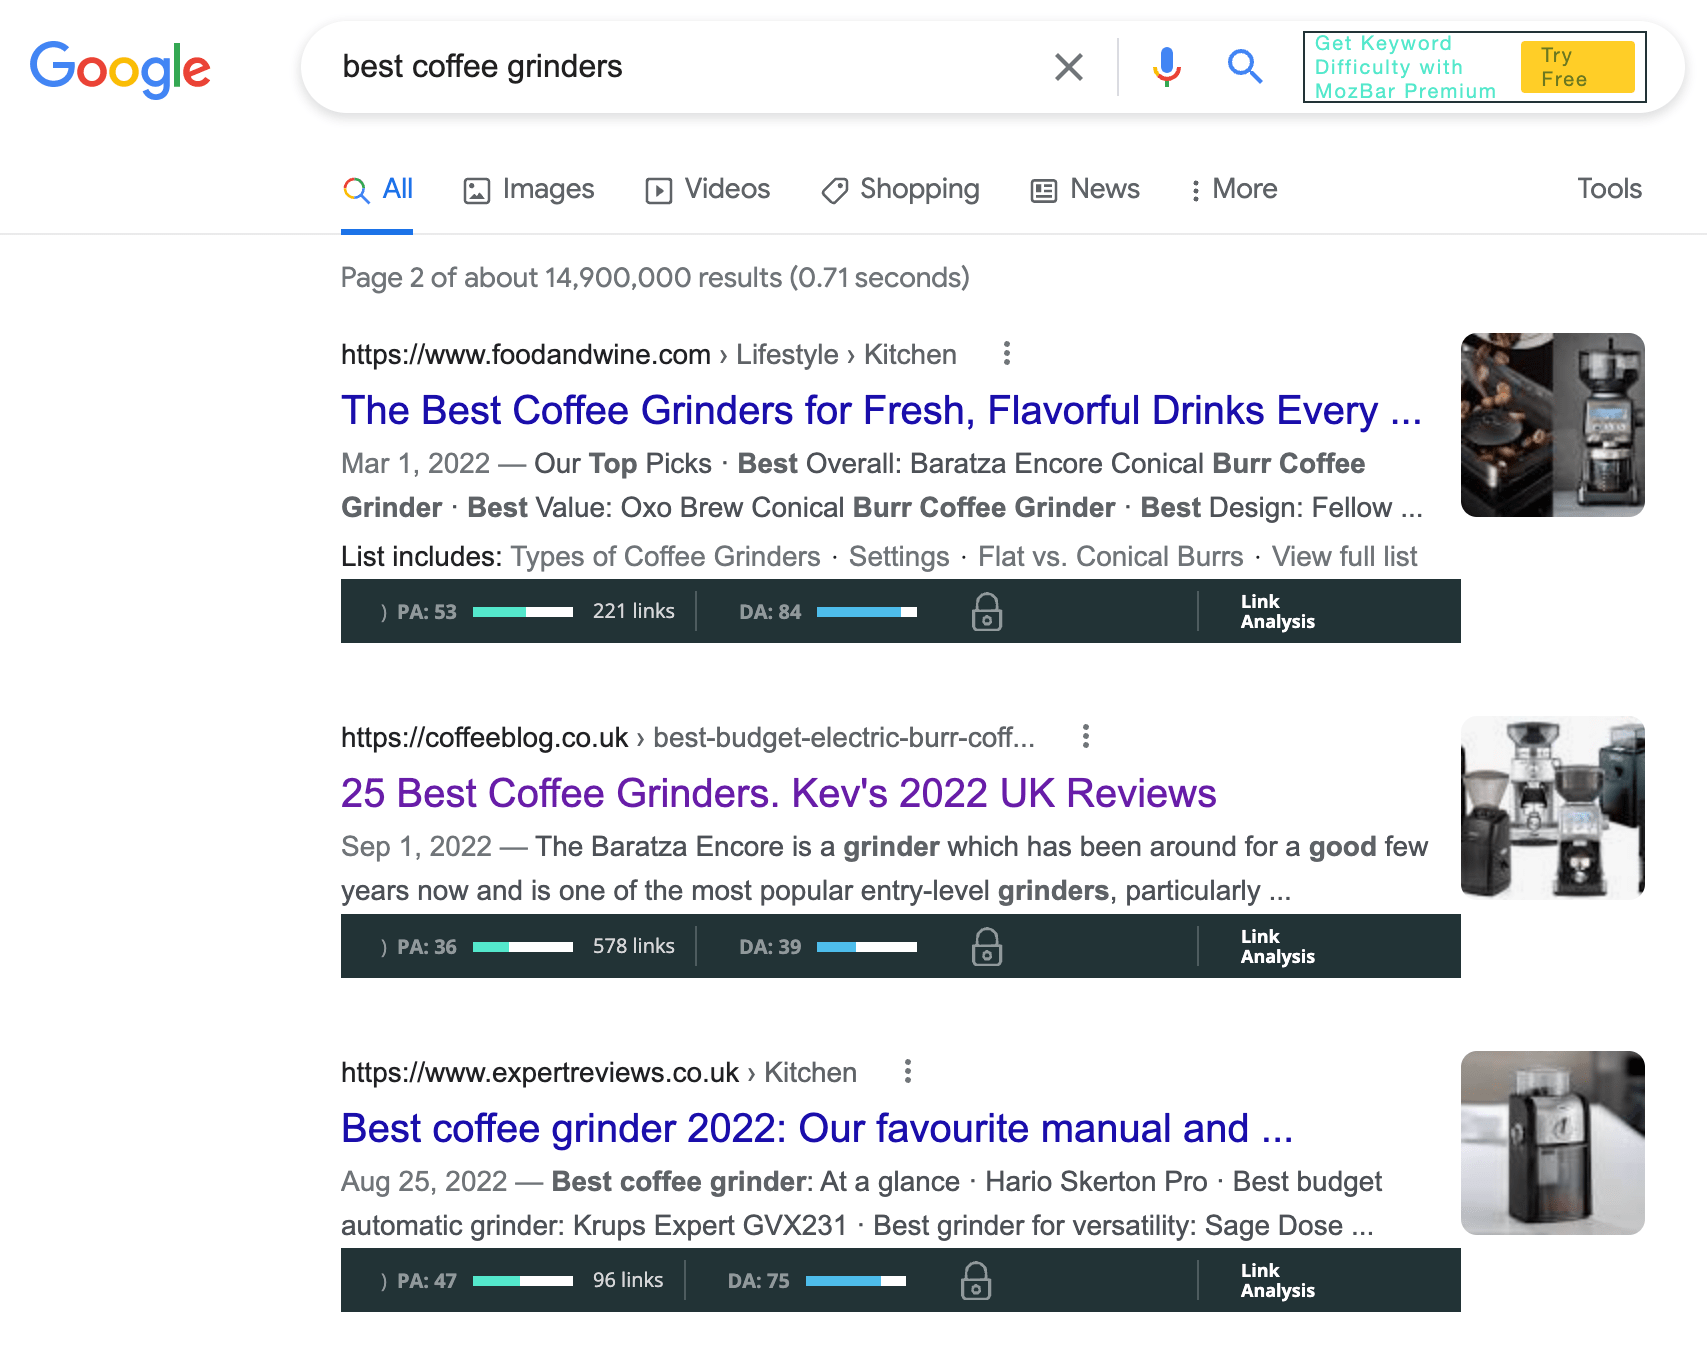Clear the search query with X
Screen dimensions: 1707x1346
[1069, 67]
